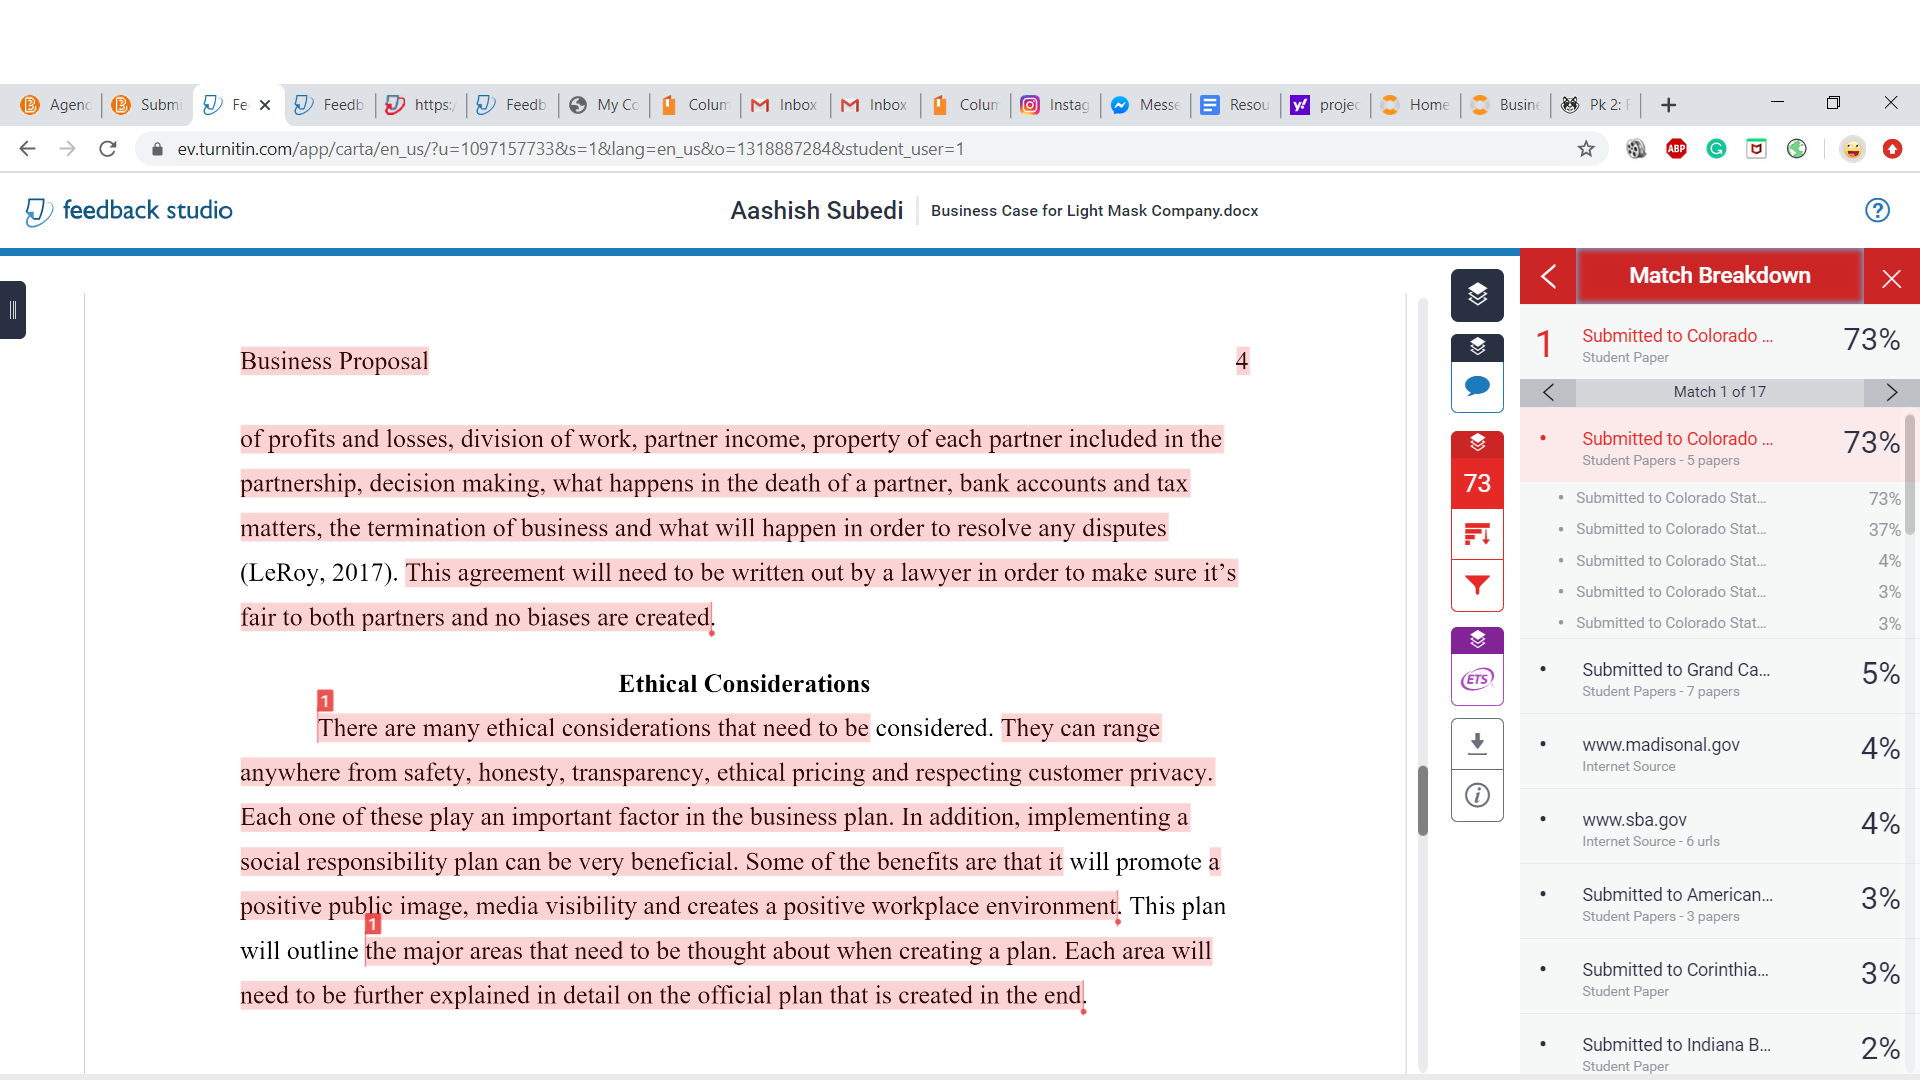
Task: Open the QuickMarks comment bubble tool
Action: point(1477,386)
